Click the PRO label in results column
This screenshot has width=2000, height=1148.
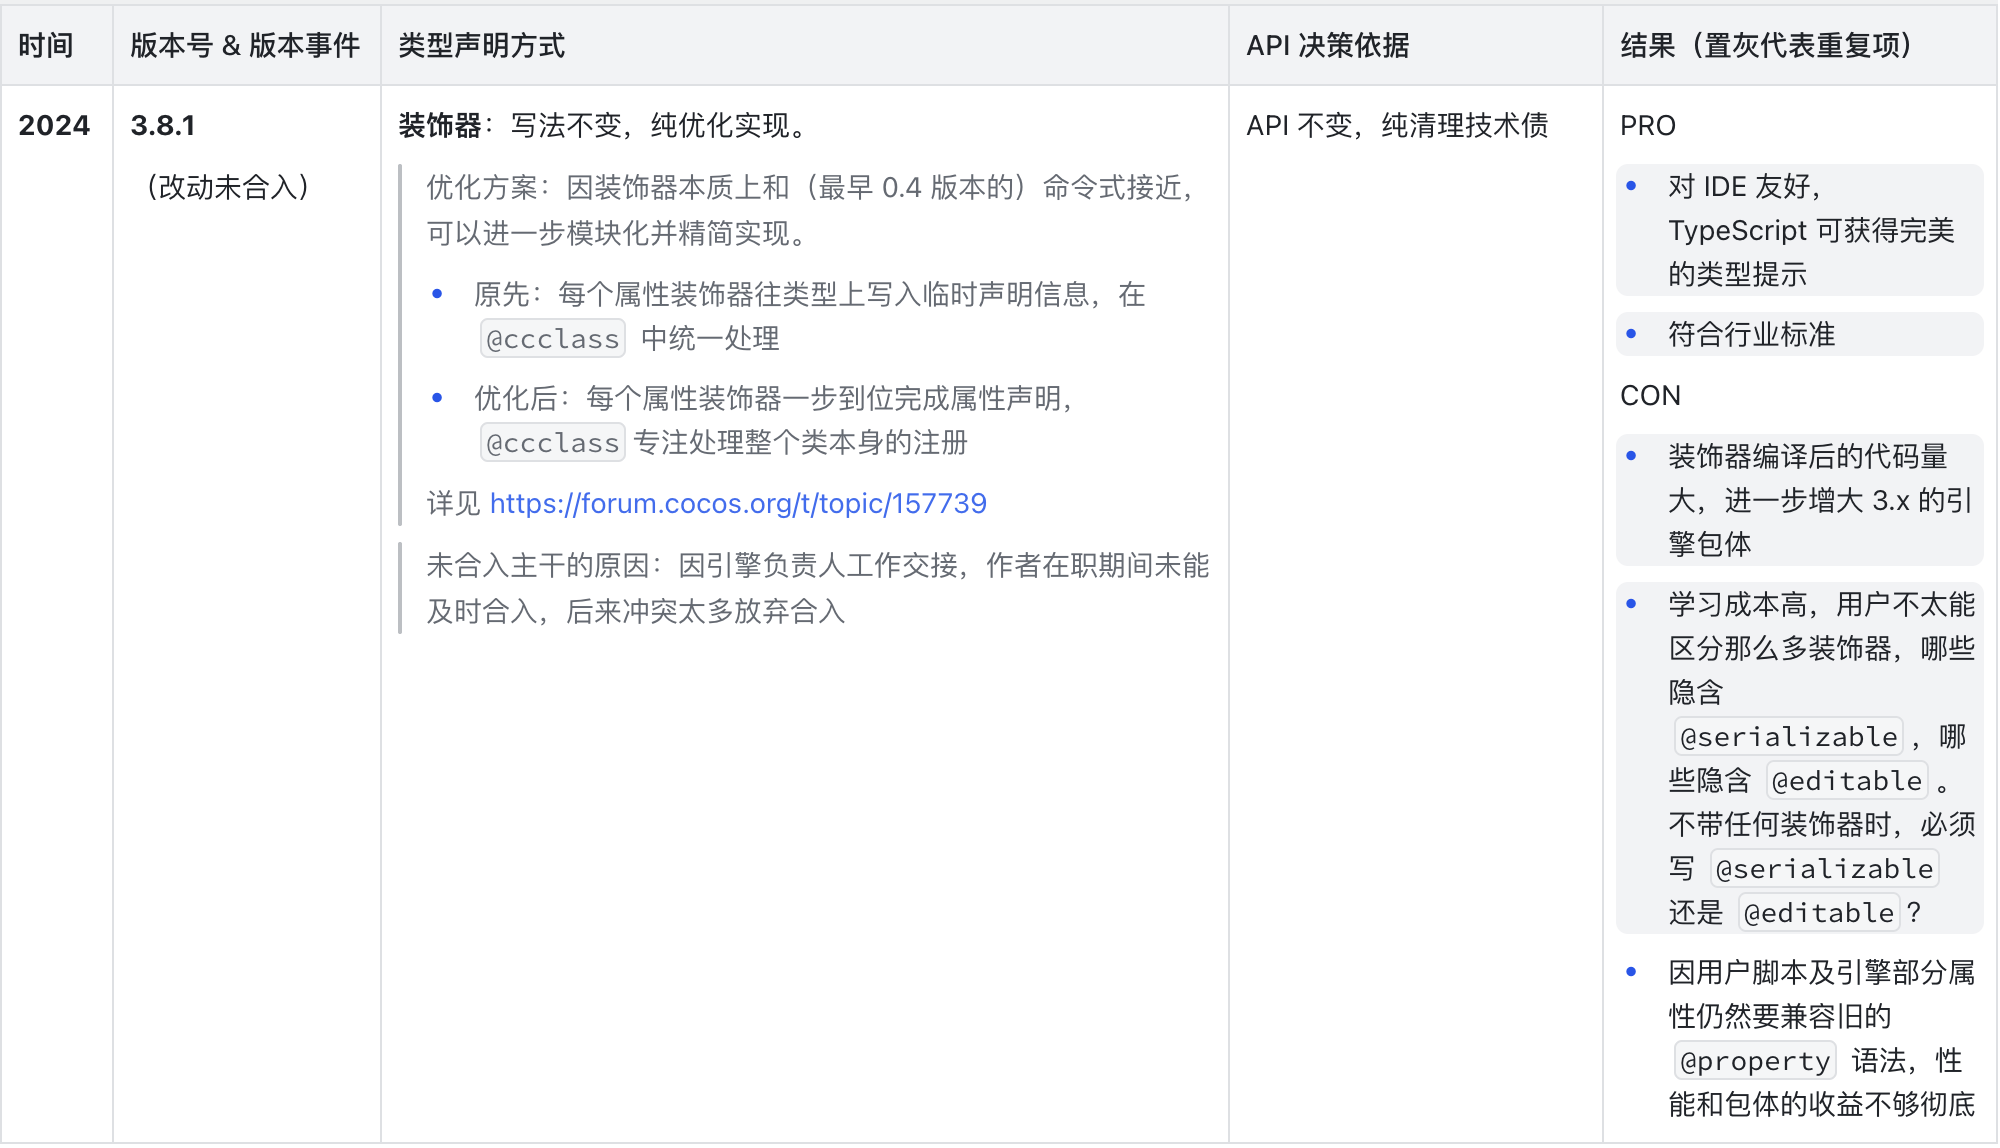tap(1647, 125)
